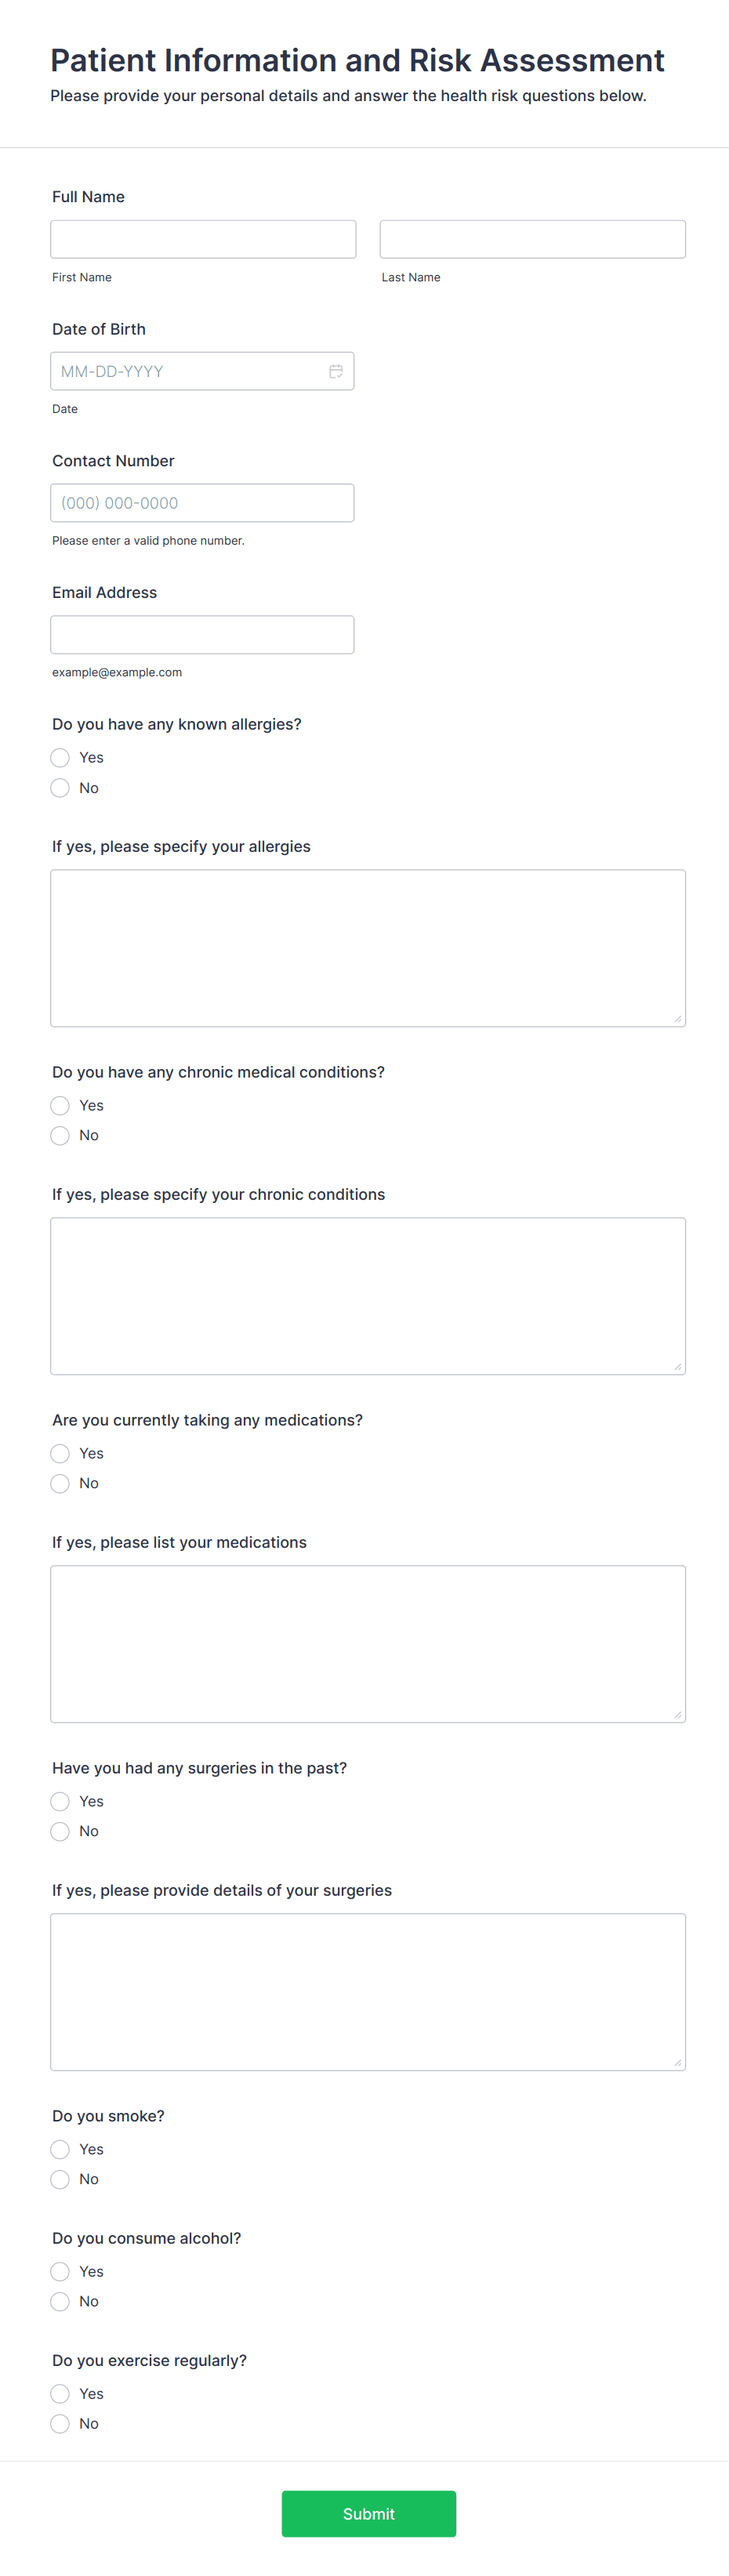This screenshot has height=2576, width=729.
Task: Select No for Do you smoke
Action: [x=60, y=2179]
